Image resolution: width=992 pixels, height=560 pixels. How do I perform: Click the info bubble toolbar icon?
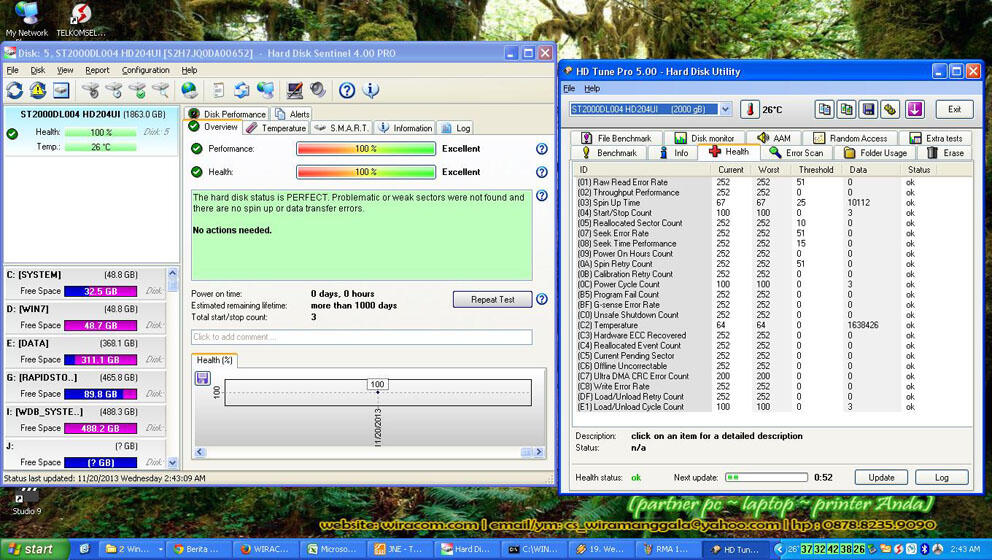click(x=371, y=90)
